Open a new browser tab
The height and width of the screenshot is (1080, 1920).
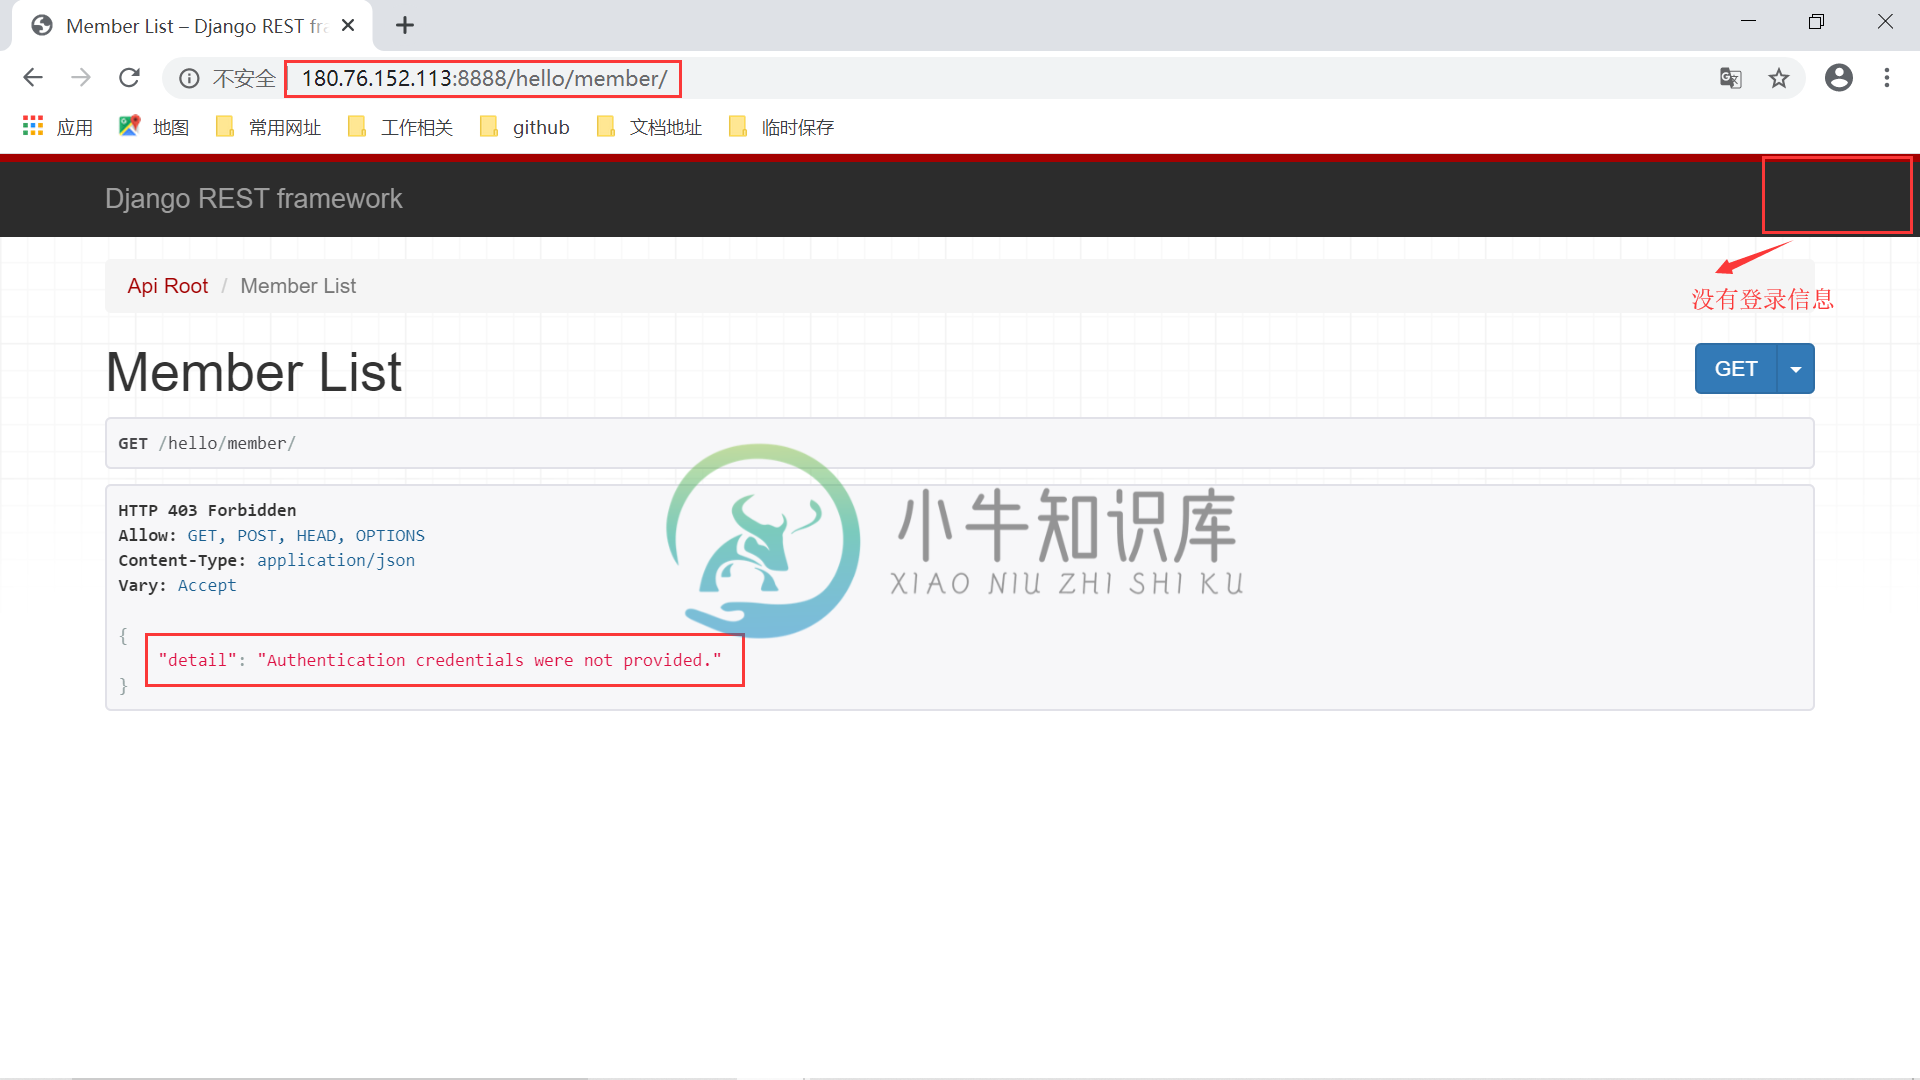(x=405, y=26)
